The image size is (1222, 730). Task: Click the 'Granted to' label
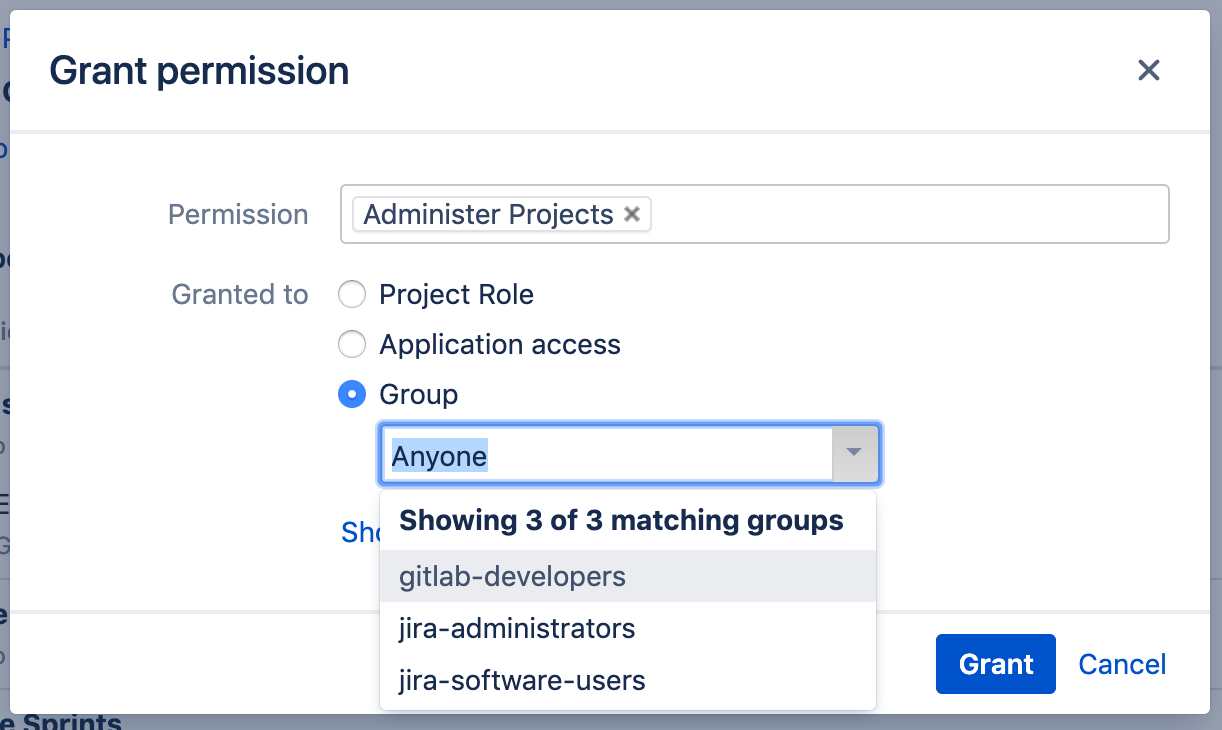(x=240, y=294)
